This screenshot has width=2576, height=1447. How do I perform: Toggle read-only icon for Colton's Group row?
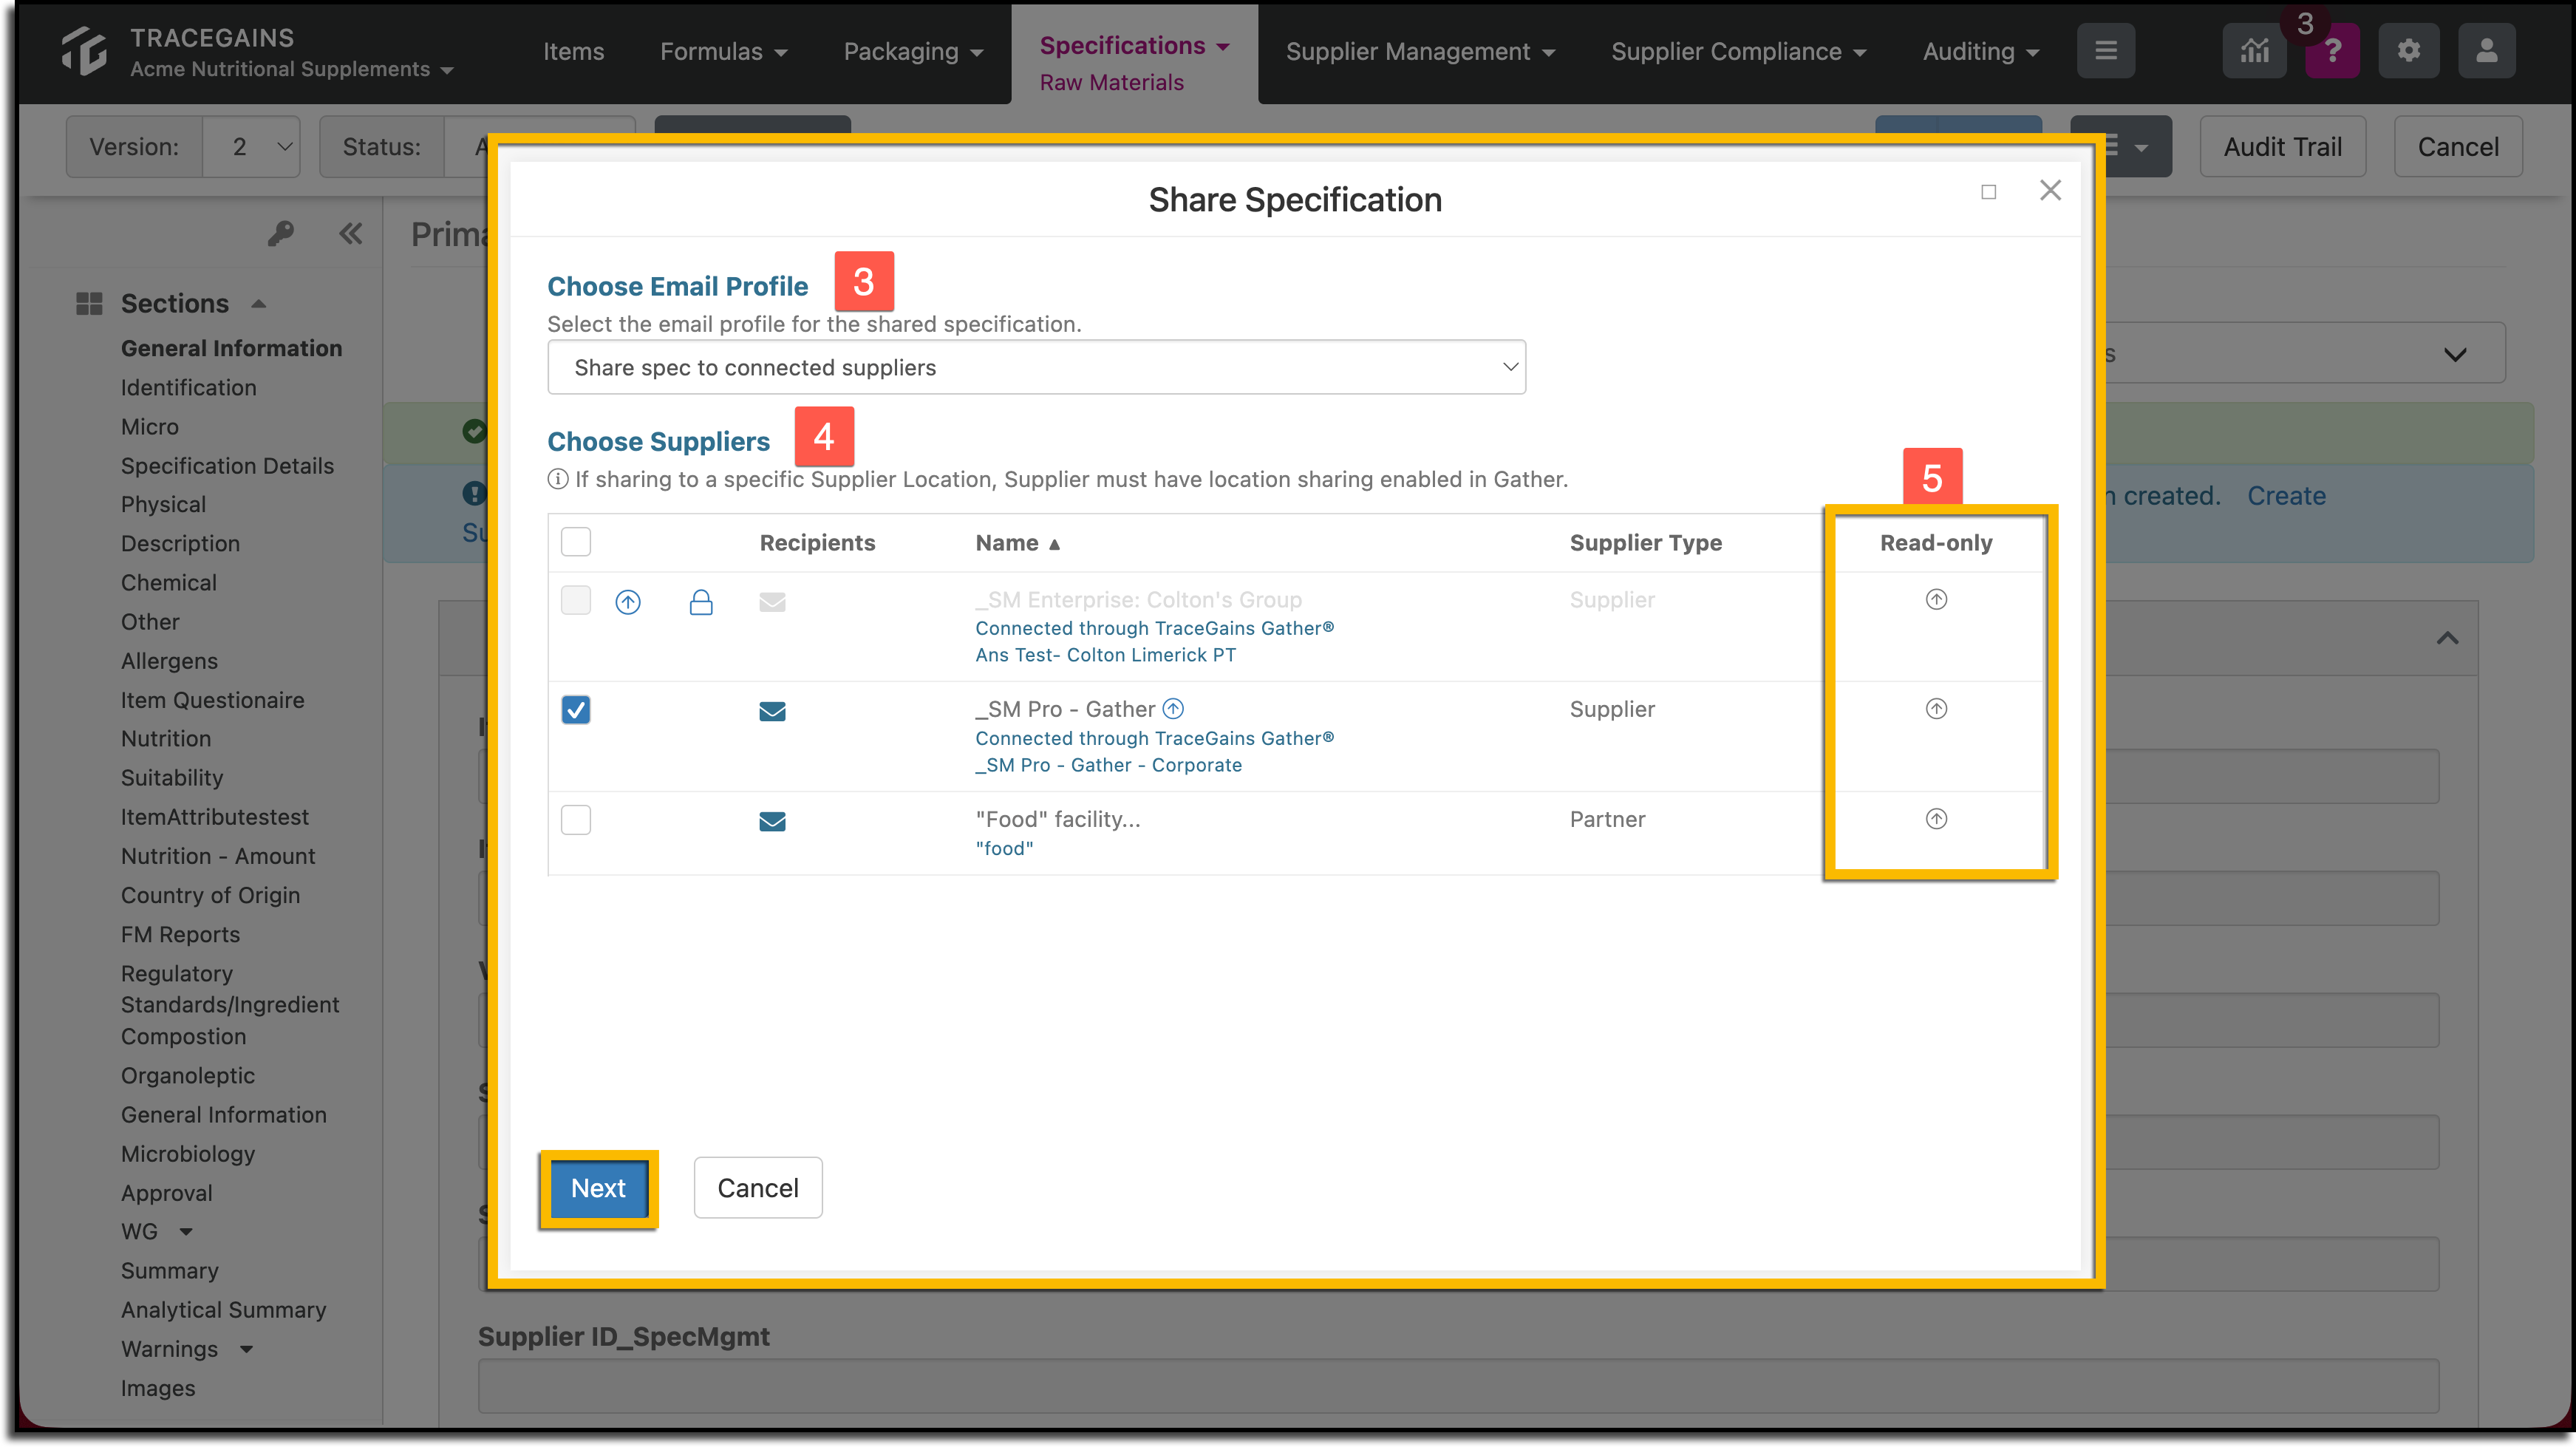1936,600
